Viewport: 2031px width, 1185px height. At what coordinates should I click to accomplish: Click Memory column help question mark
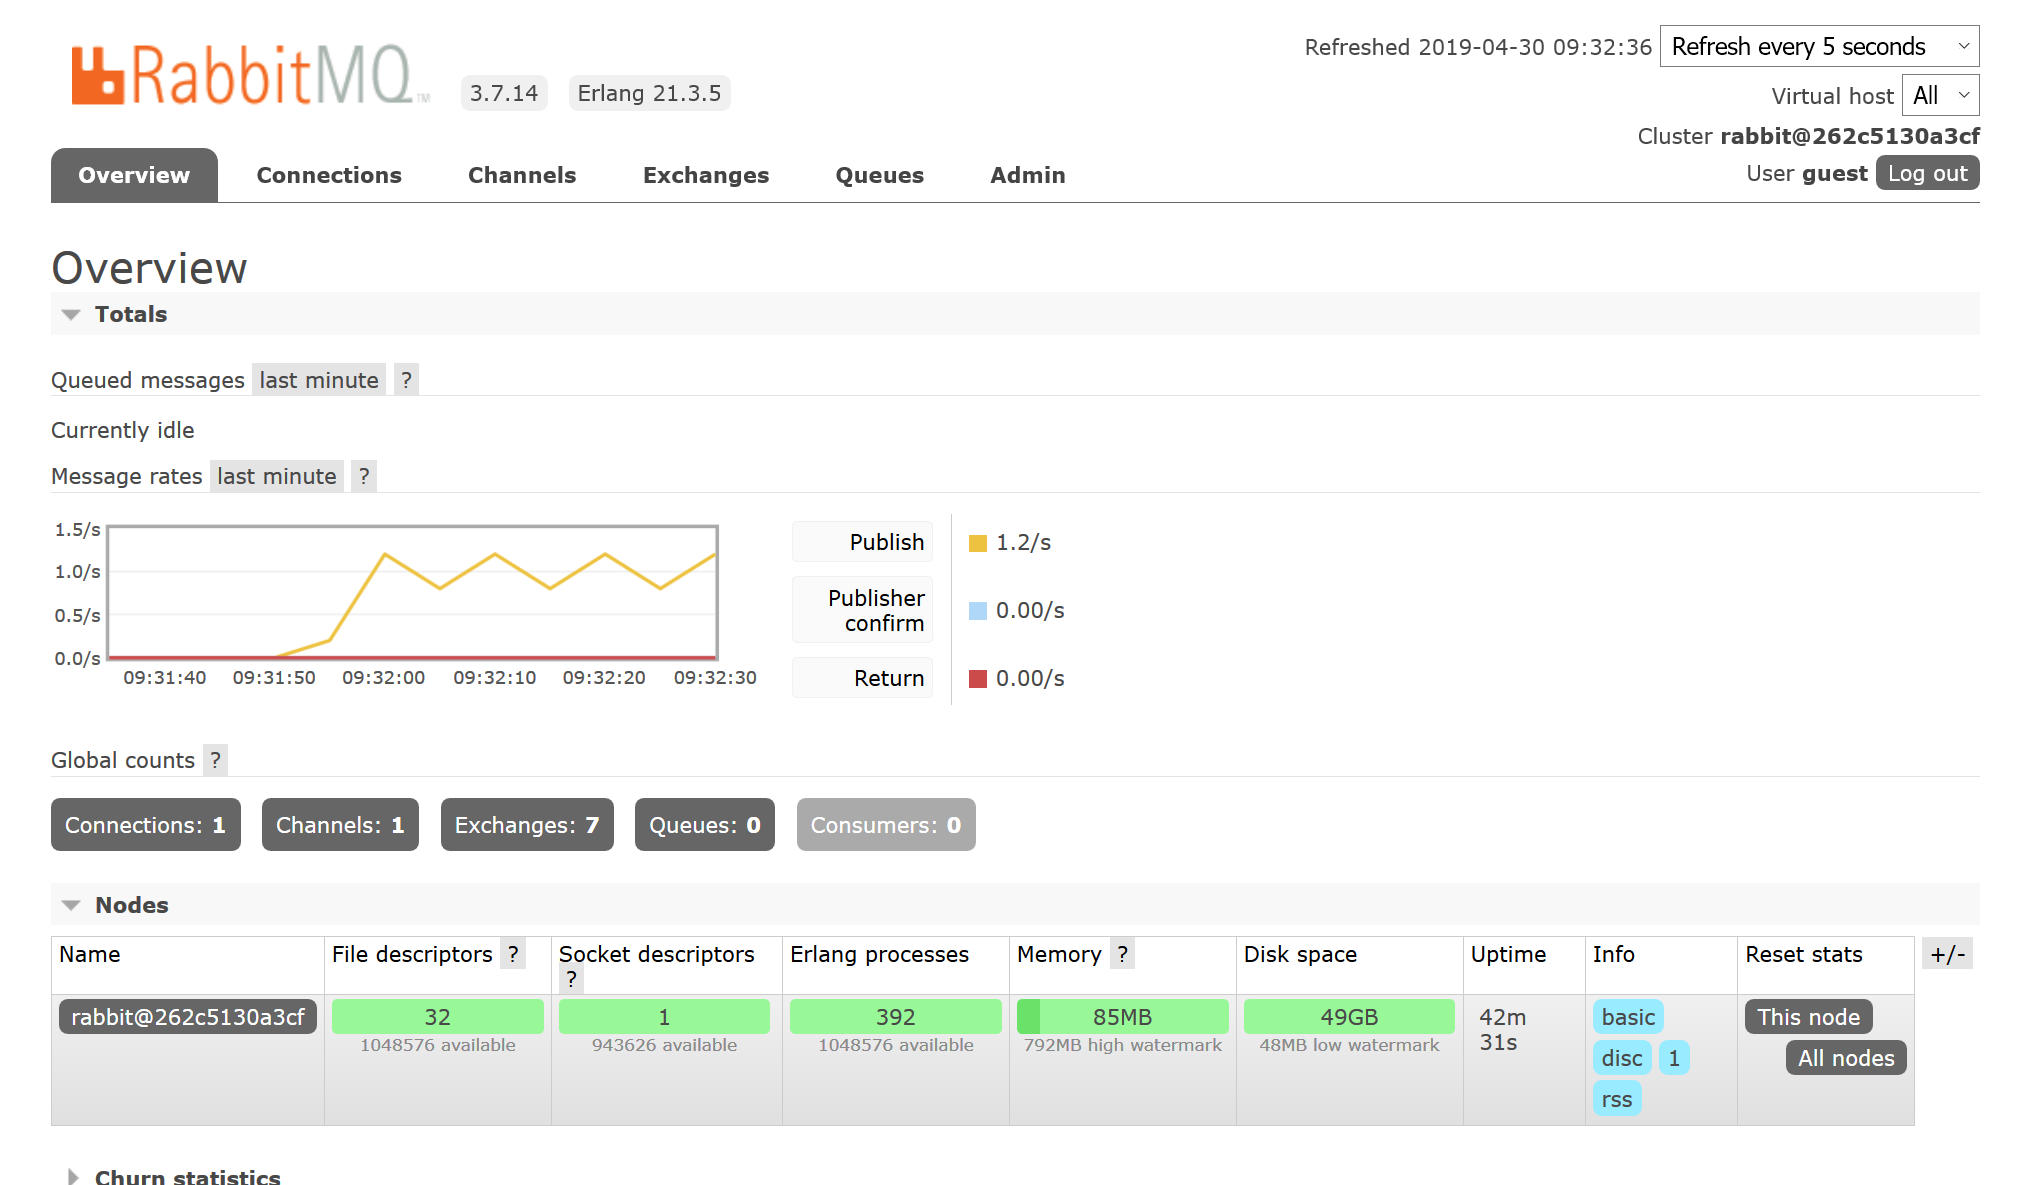(x=1122, y=954)
